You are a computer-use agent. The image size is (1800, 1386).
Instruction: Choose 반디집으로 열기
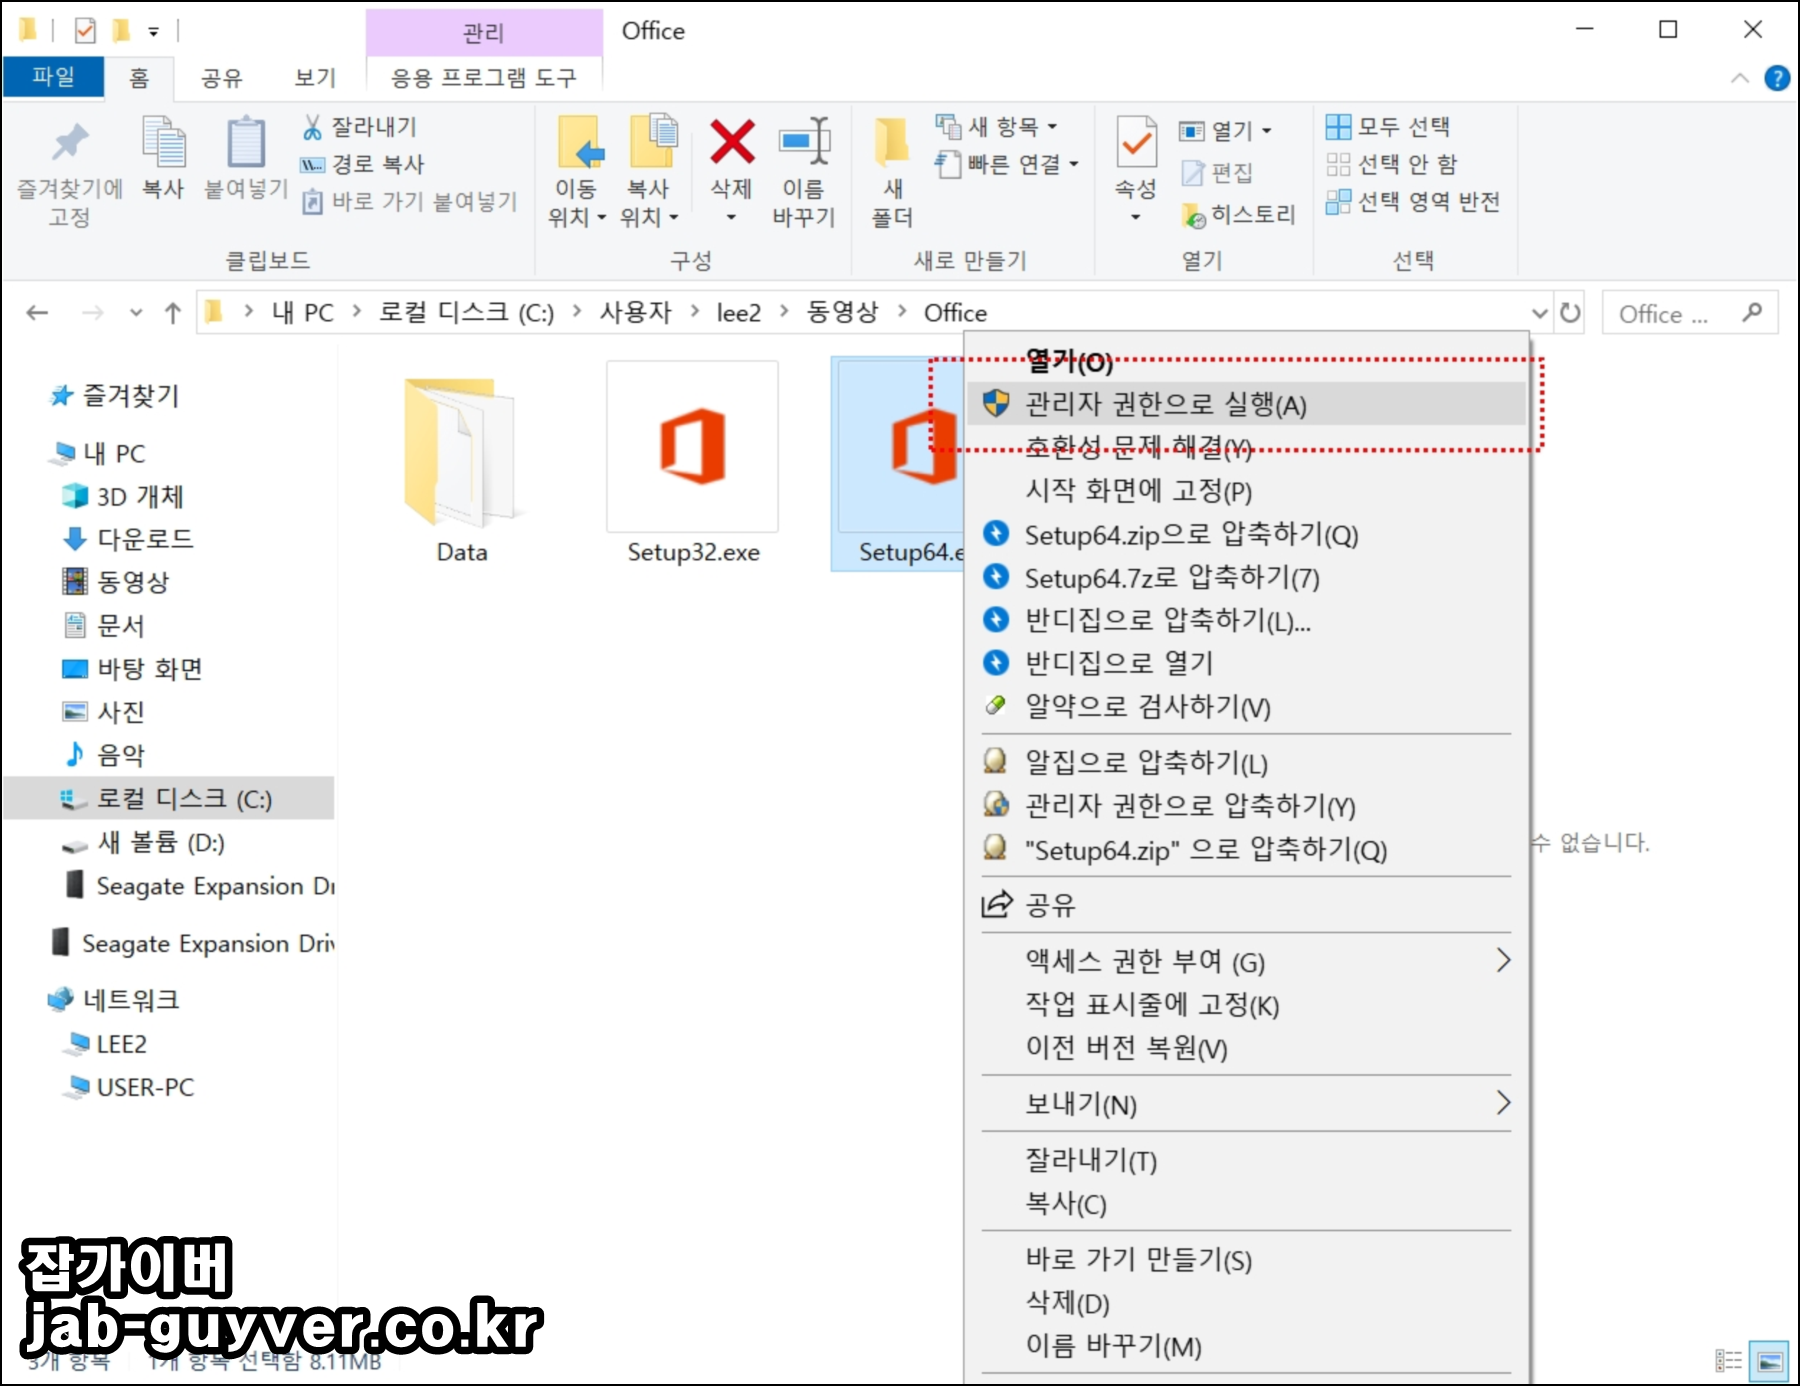click(1246, 662)
